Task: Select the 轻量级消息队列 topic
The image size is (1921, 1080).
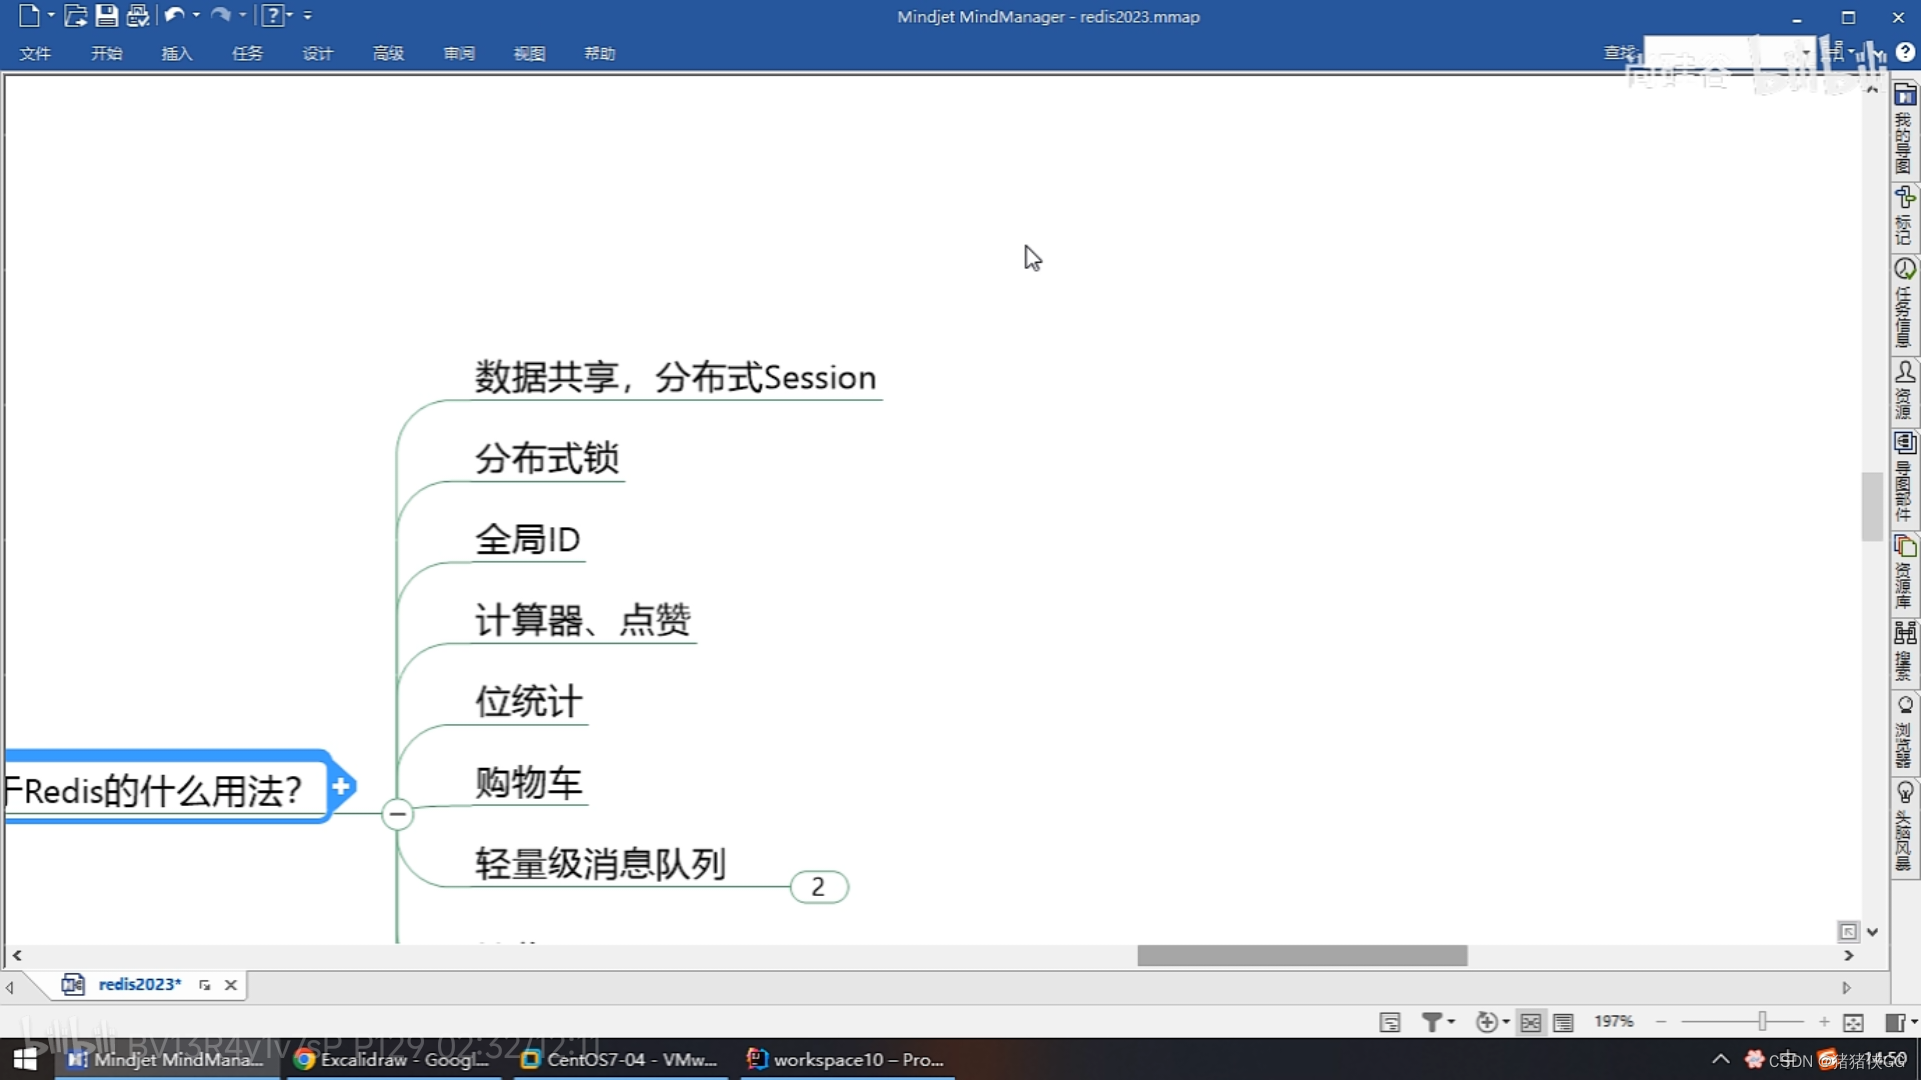Action: (600, 863)
